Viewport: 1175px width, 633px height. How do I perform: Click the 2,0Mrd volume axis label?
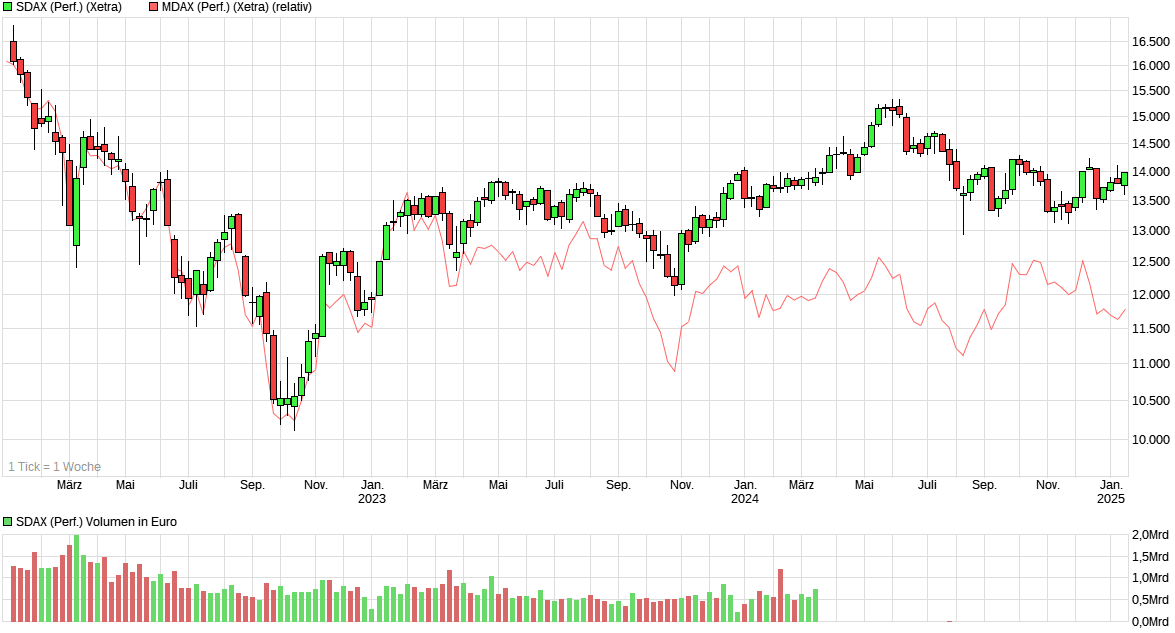pyautogui.click(x=1148, y=535)
